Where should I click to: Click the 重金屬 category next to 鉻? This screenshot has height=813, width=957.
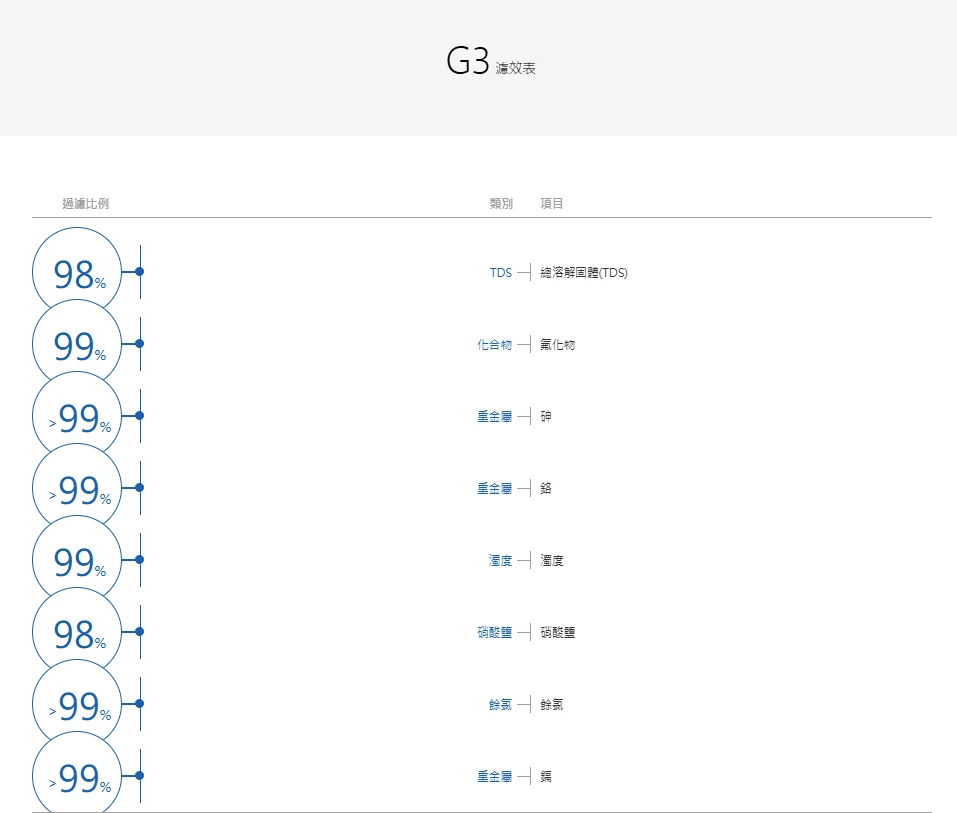coord(495,488)
